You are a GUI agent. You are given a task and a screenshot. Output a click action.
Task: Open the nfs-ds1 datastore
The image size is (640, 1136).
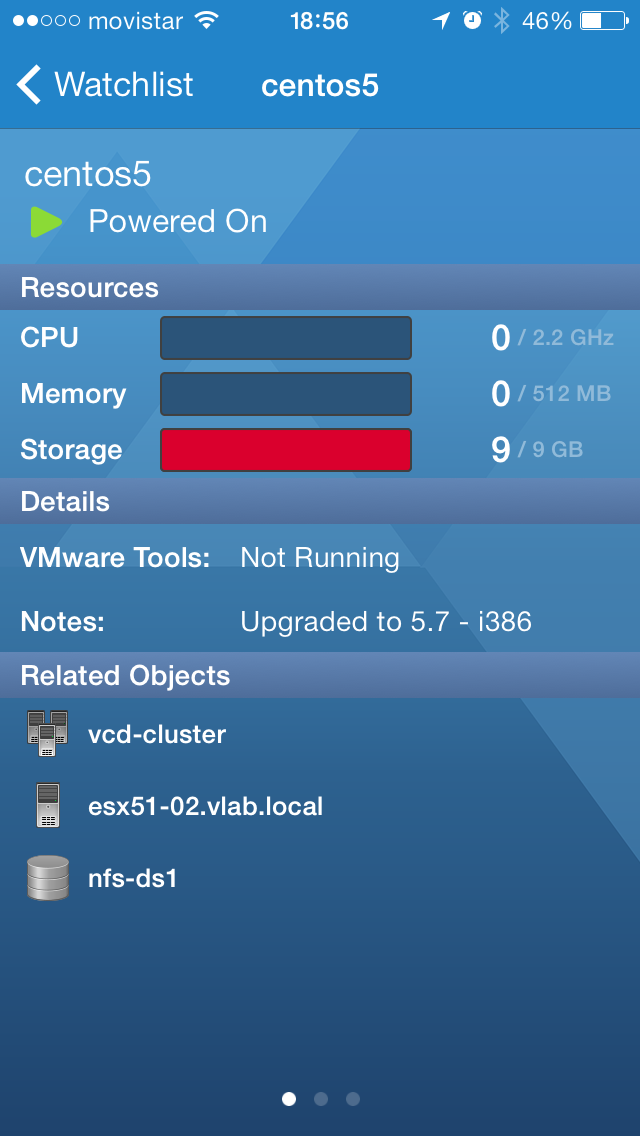132,880
